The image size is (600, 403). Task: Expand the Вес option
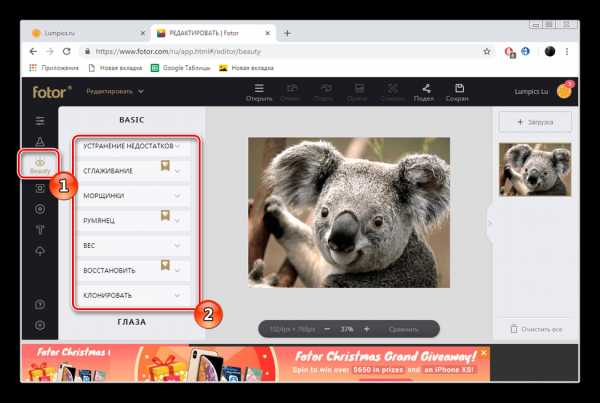click(133, 245)
